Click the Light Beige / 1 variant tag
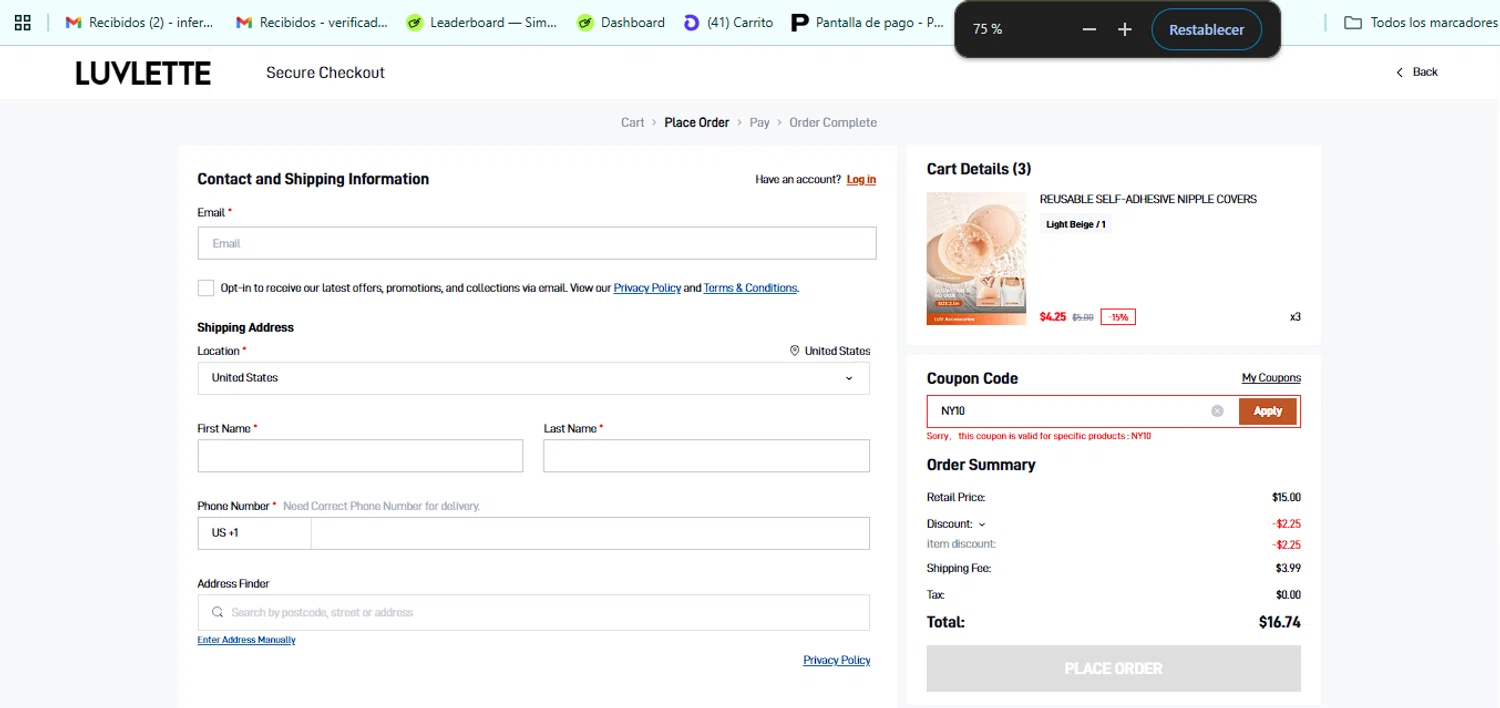Image resolution: width=1500 pixels, height=708 pixels. 1076,225
